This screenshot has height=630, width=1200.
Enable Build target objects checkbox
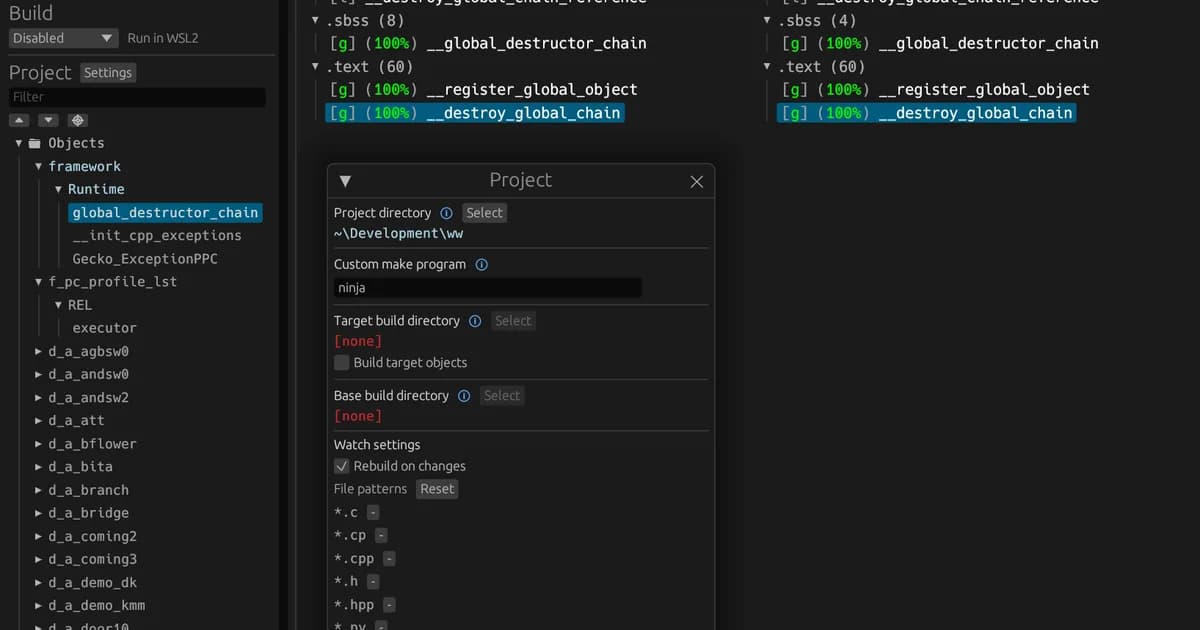(342, 363)
